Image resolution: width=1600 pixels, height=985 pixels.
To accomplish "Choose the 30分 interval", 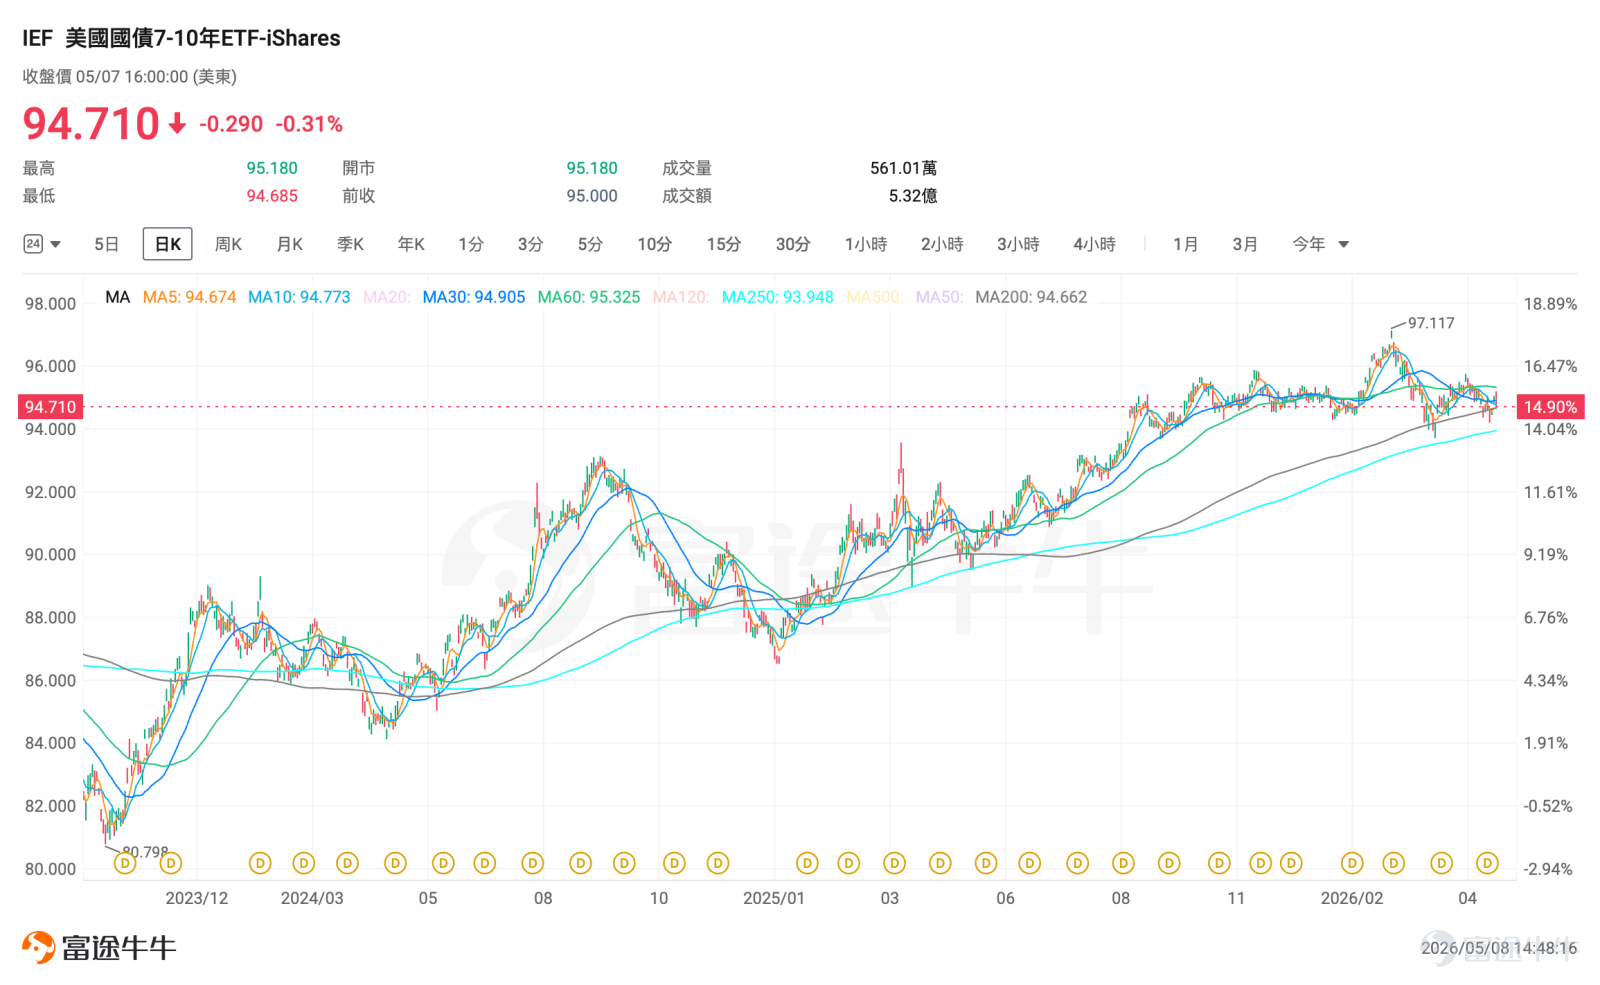I will pyautogui.click(x=793, y=244).
